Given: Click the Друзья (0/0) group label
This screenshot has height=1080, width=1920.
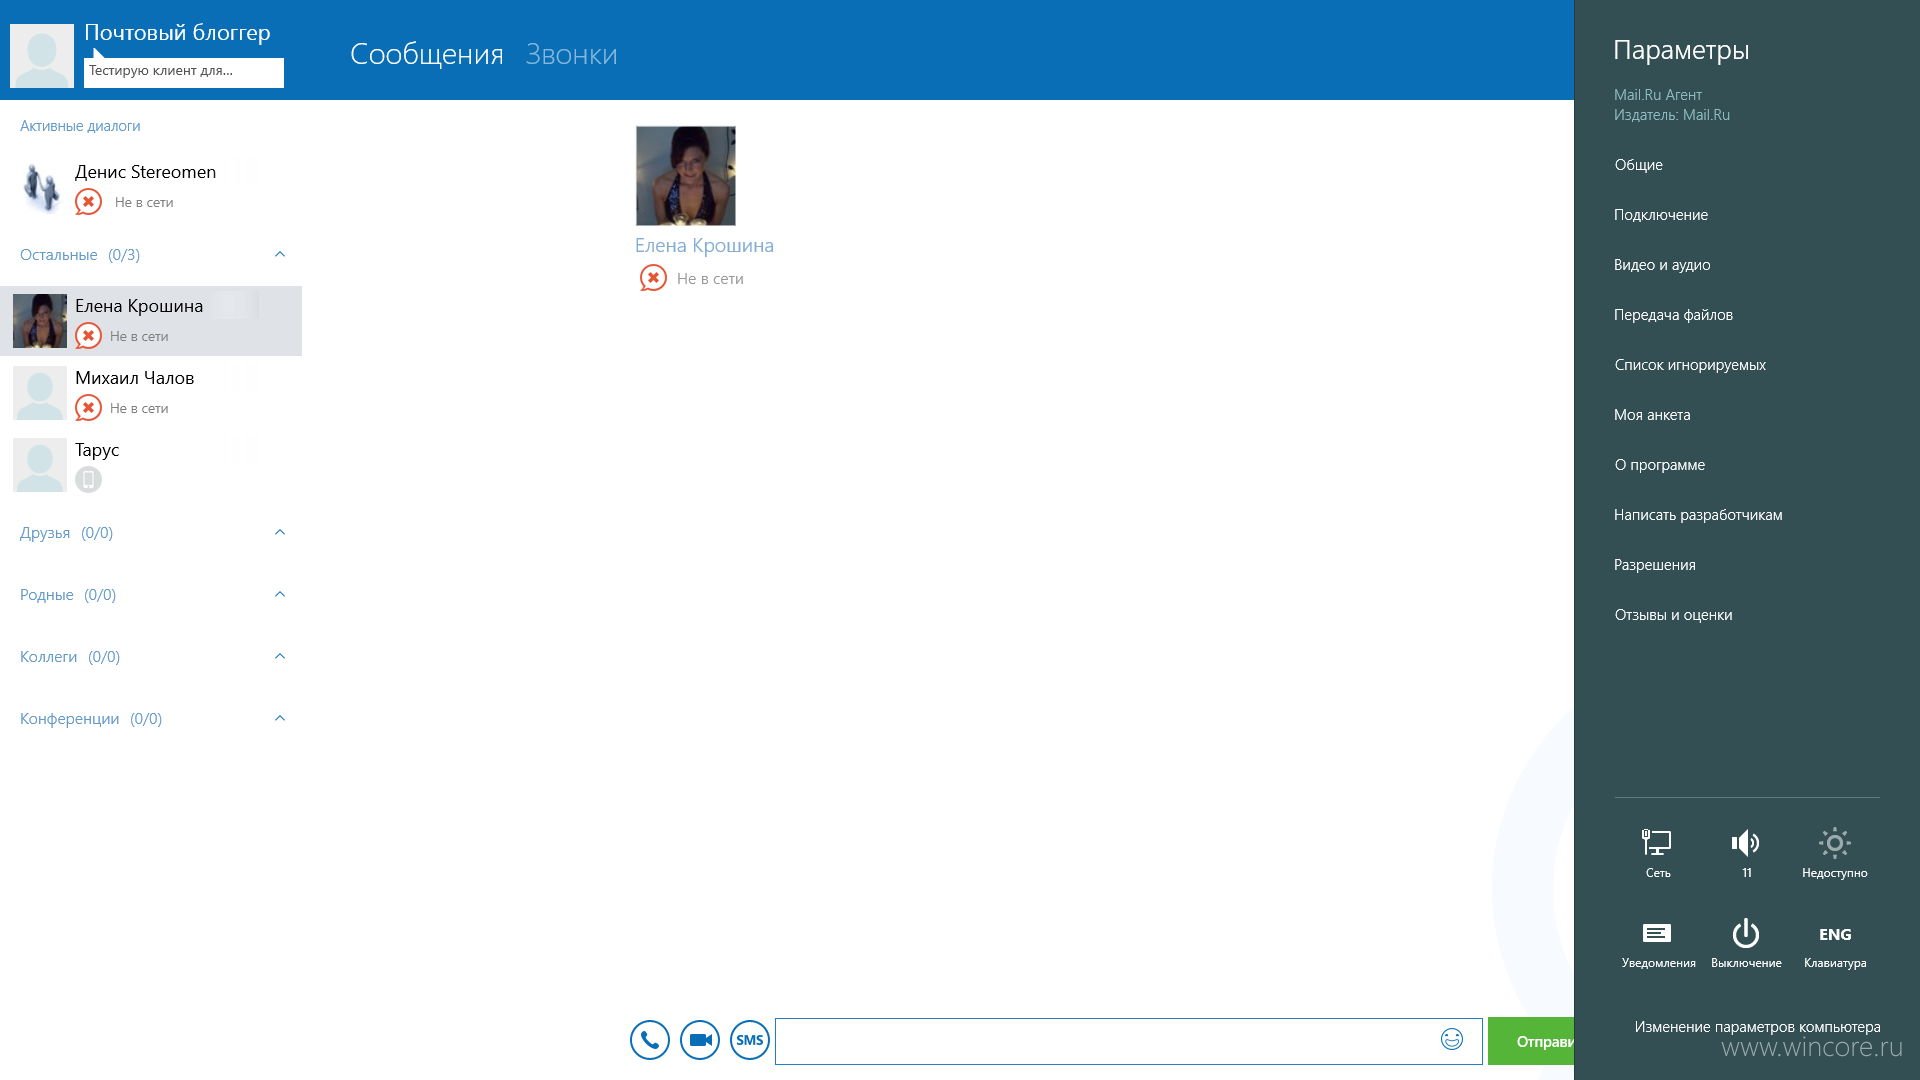Looking at the screenshot, I should pos(66,533).
